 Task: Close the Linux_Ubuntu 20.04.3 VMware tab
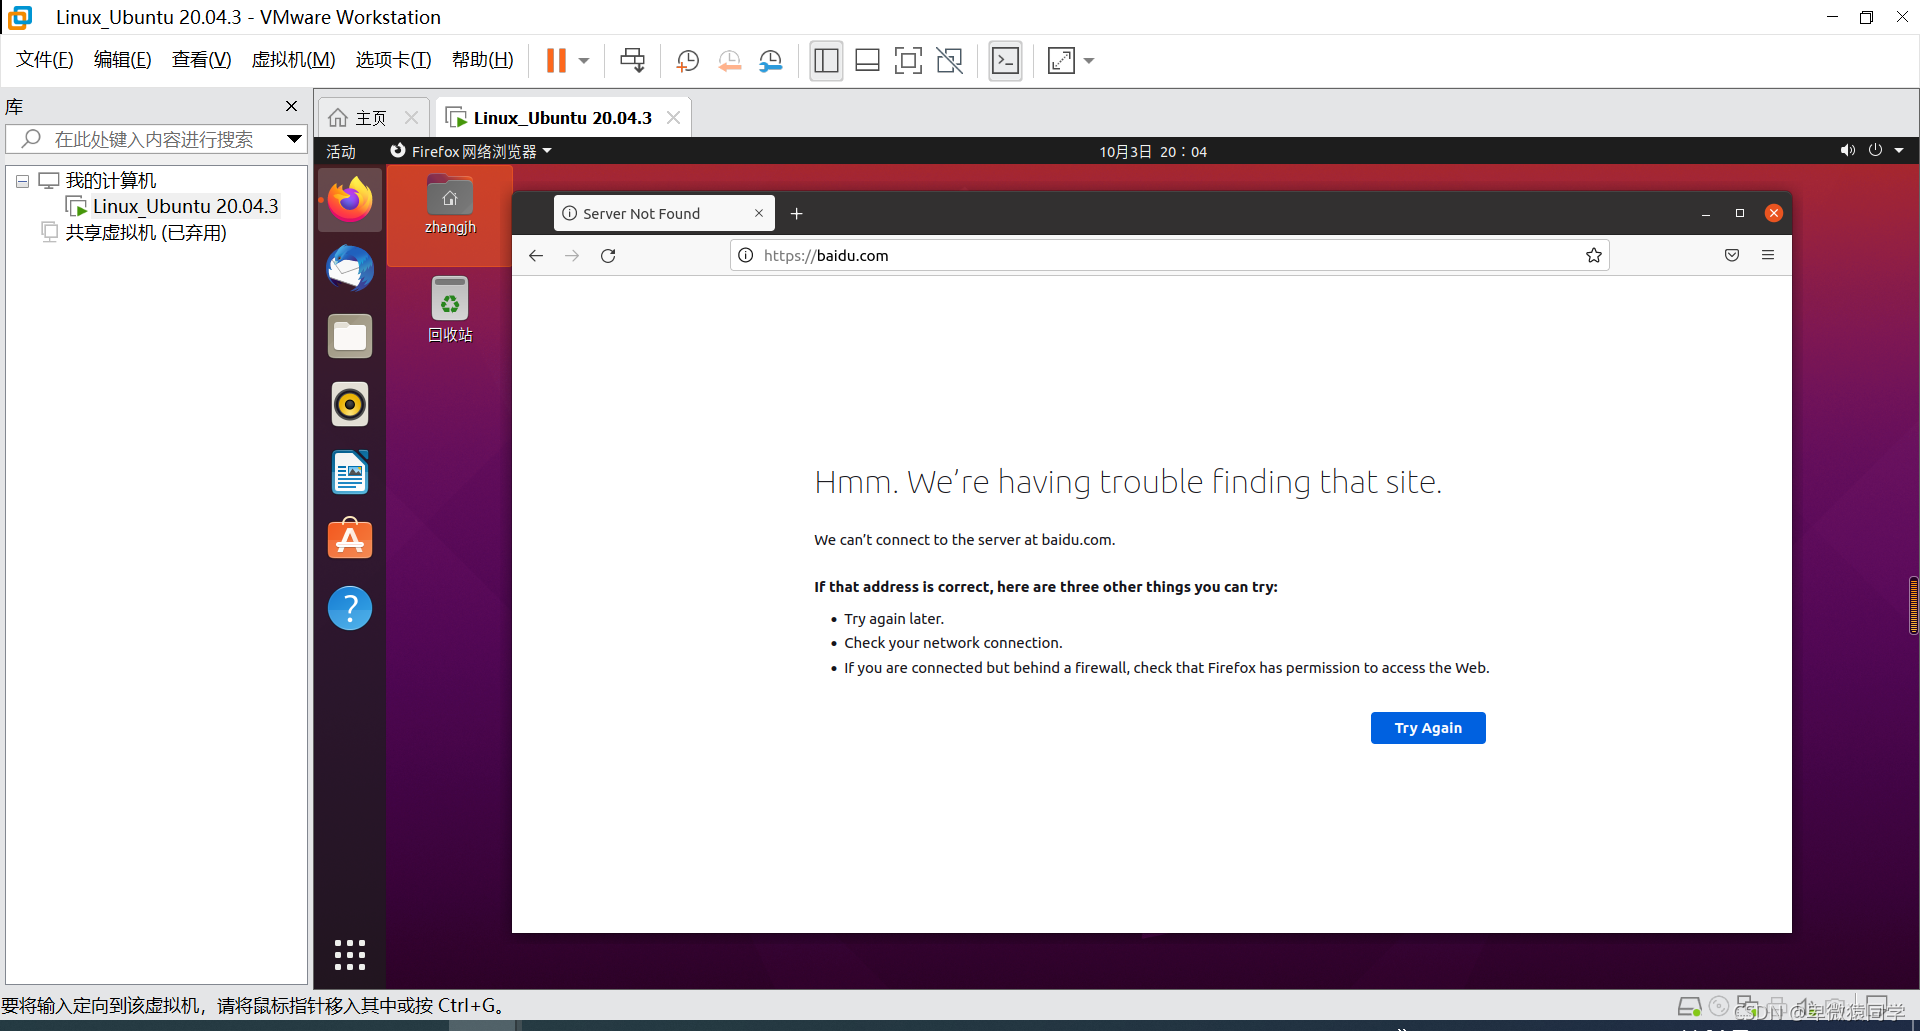tap(673, 118)
